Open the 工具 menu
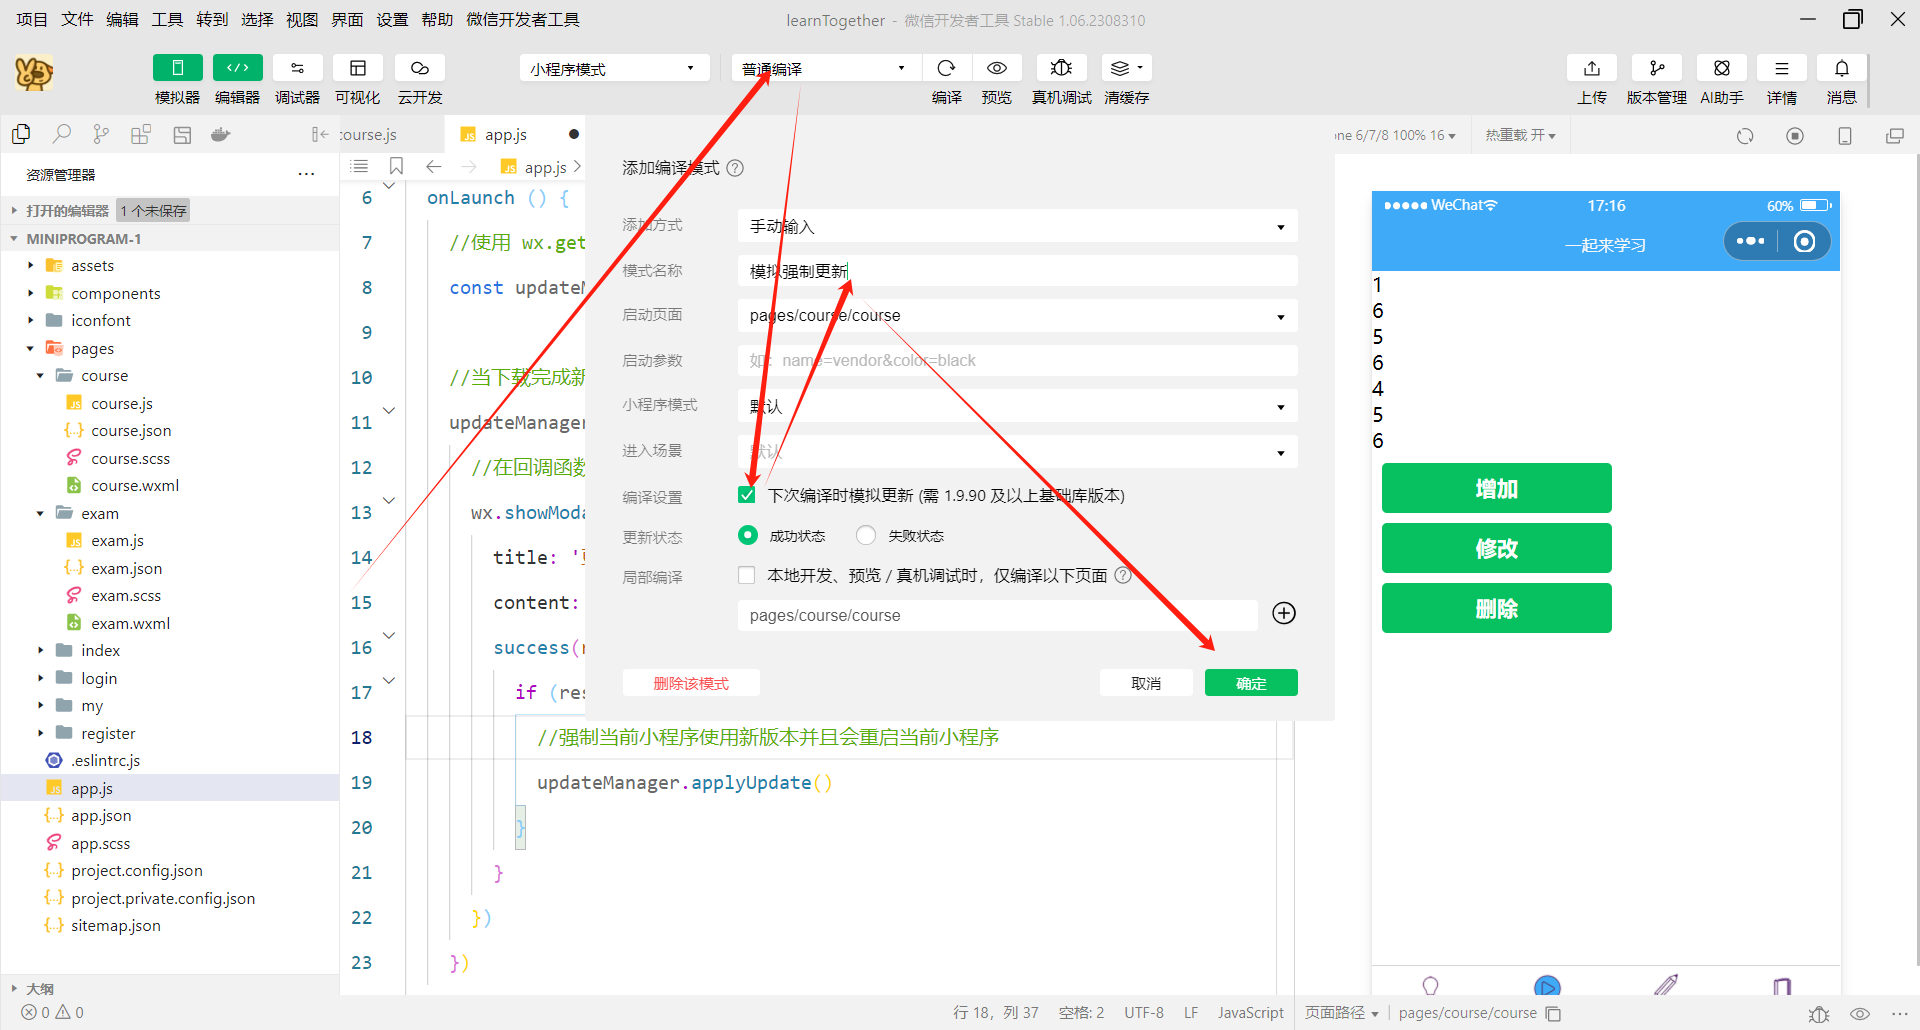 tap(167, 19)
